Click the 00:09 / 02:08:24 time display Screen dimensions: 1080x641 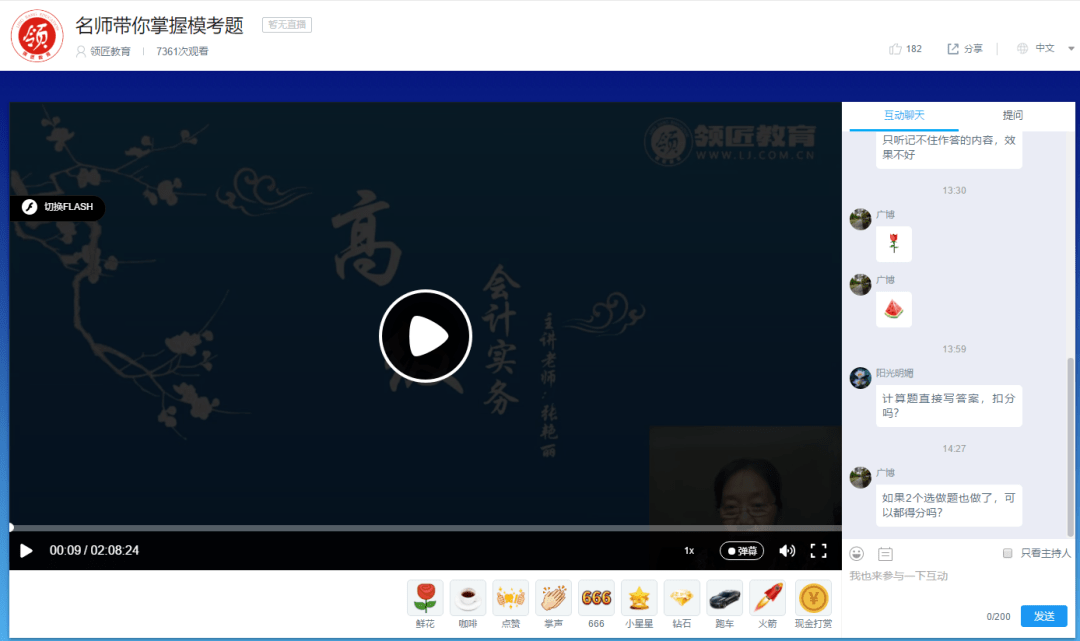[94, 551]
